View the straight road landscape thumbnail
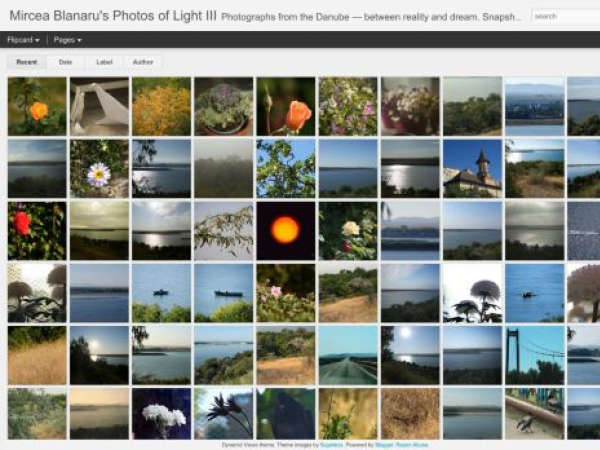600x450 pixels. pyautogui.click(x=348, y=355)
